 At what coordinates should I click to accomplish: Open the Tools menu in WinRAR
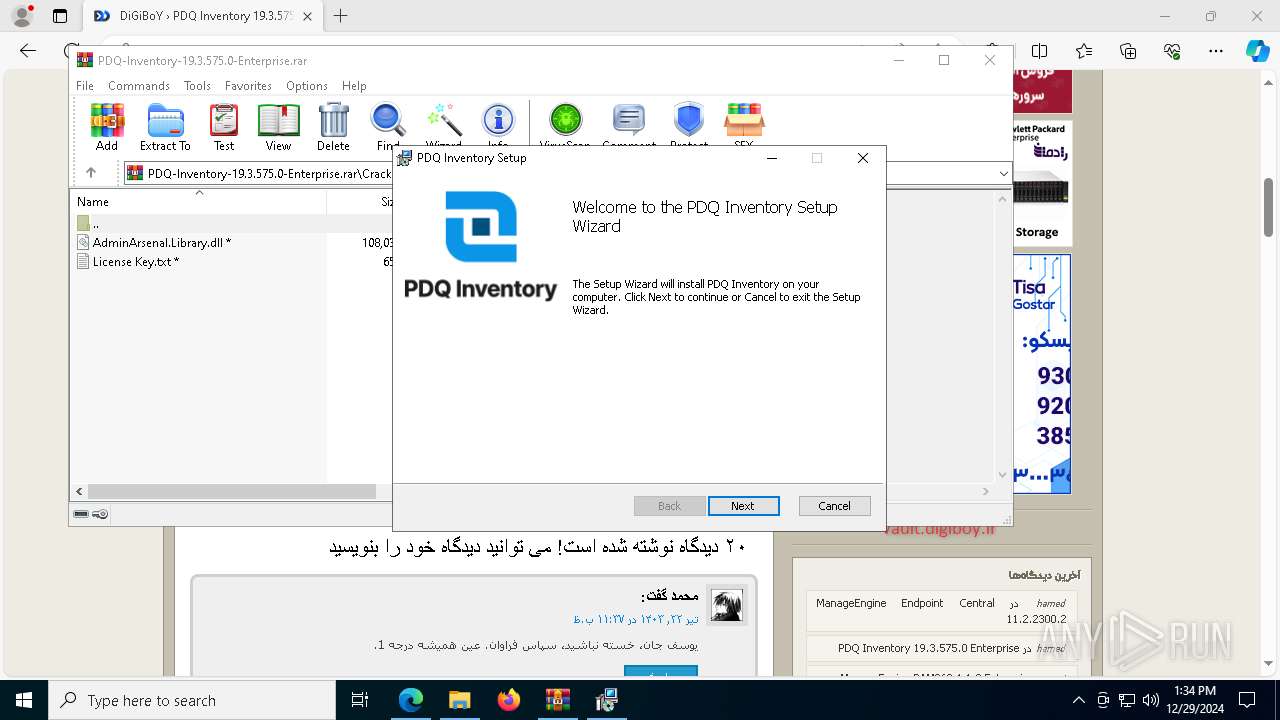(197, 86)
